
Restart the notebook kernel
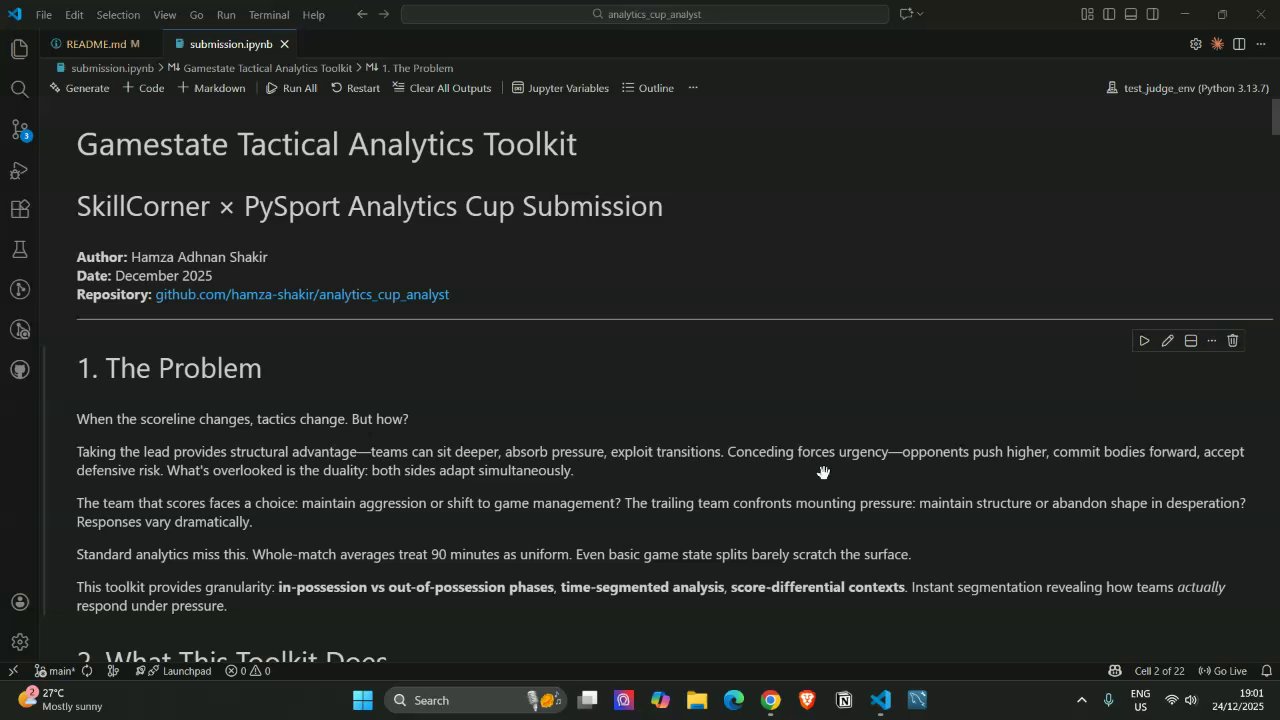pos(355,88)
